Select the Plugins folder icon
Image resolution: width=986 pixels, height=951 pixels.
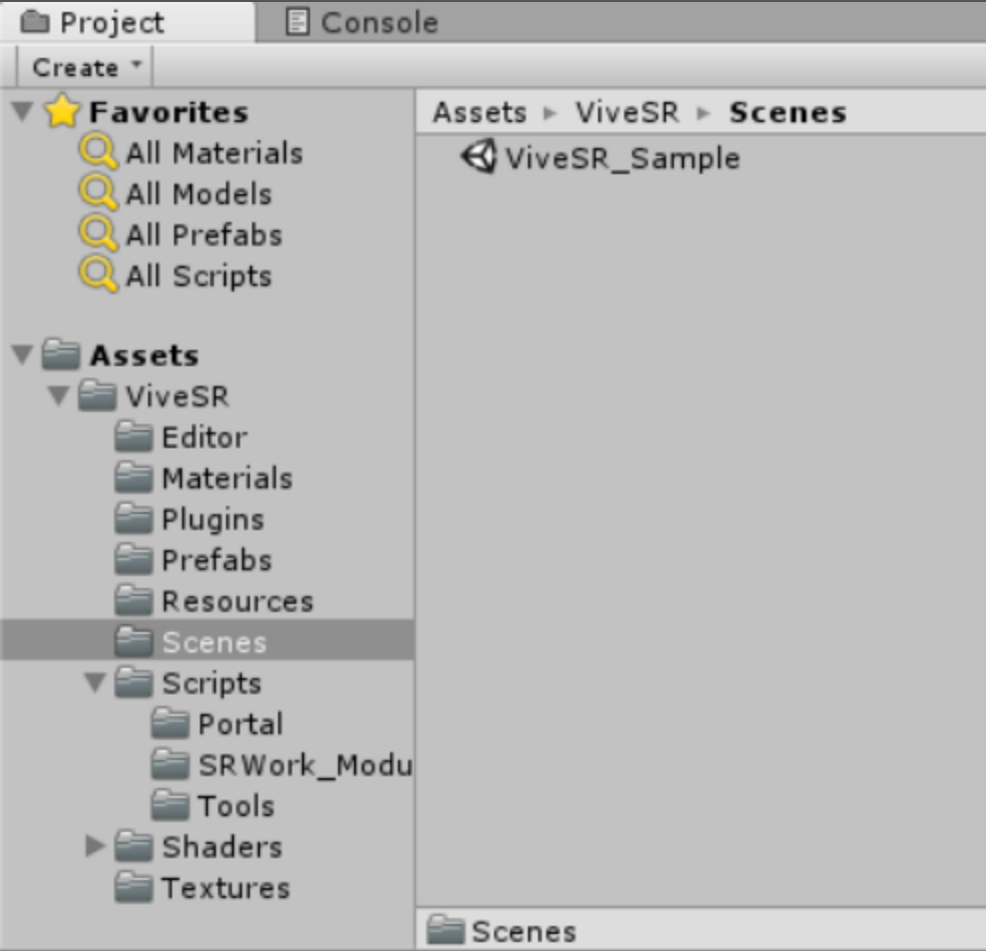click(133, 520)
